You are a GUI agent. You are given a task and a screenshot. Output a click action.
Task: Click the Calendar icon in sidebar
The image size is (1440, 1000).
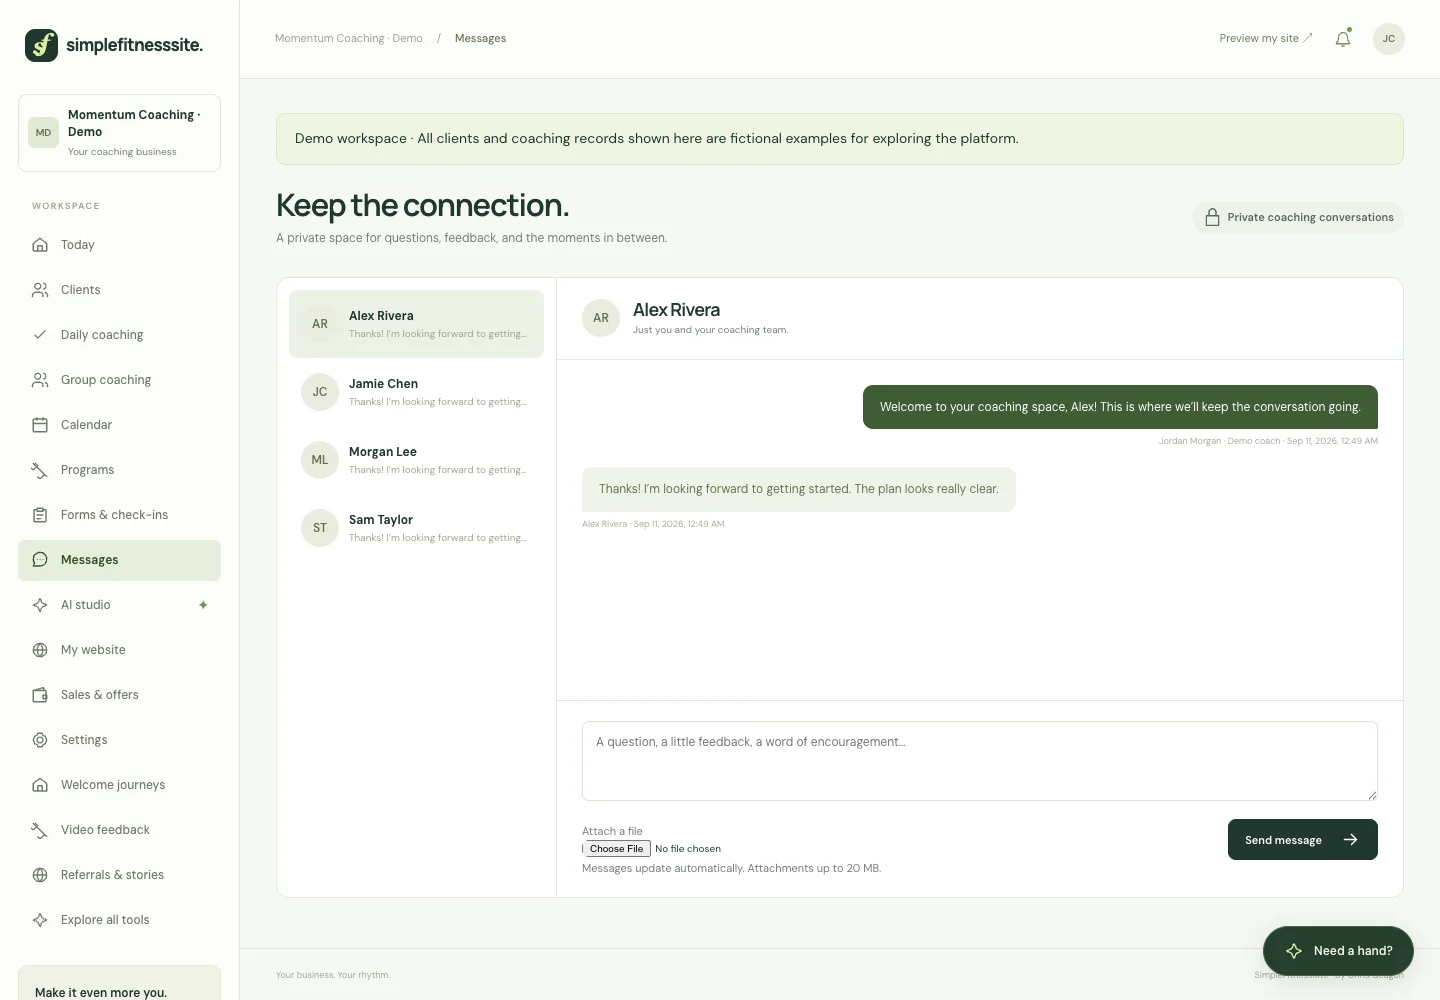click(x=40, y=425)
